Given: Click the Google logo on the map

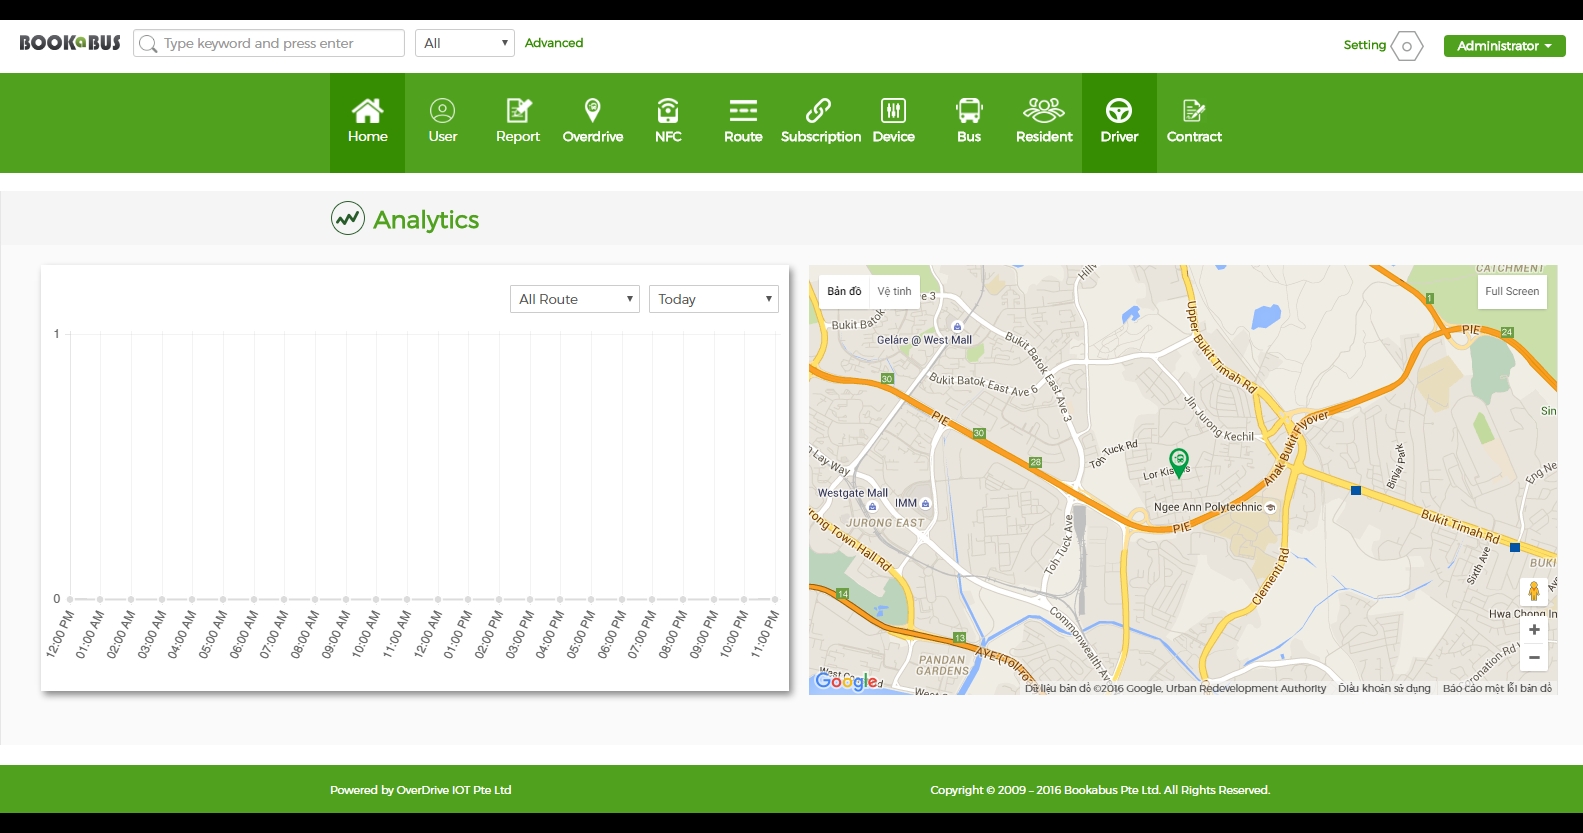Looking at the screenshot, I should point(848,681).
